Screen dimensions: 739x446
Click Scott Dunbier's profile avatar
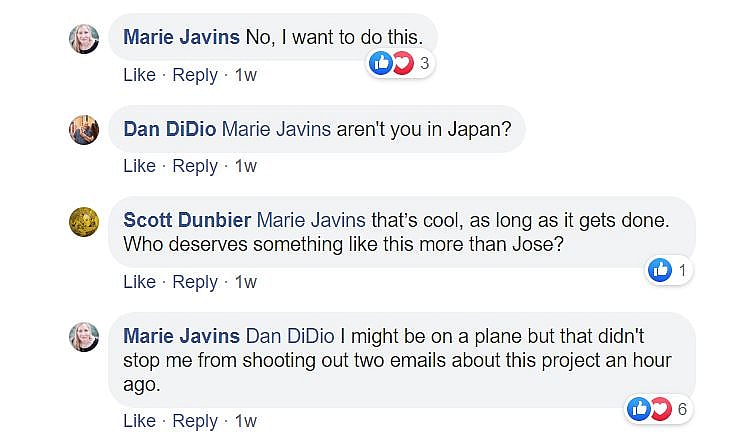point(83,222)
